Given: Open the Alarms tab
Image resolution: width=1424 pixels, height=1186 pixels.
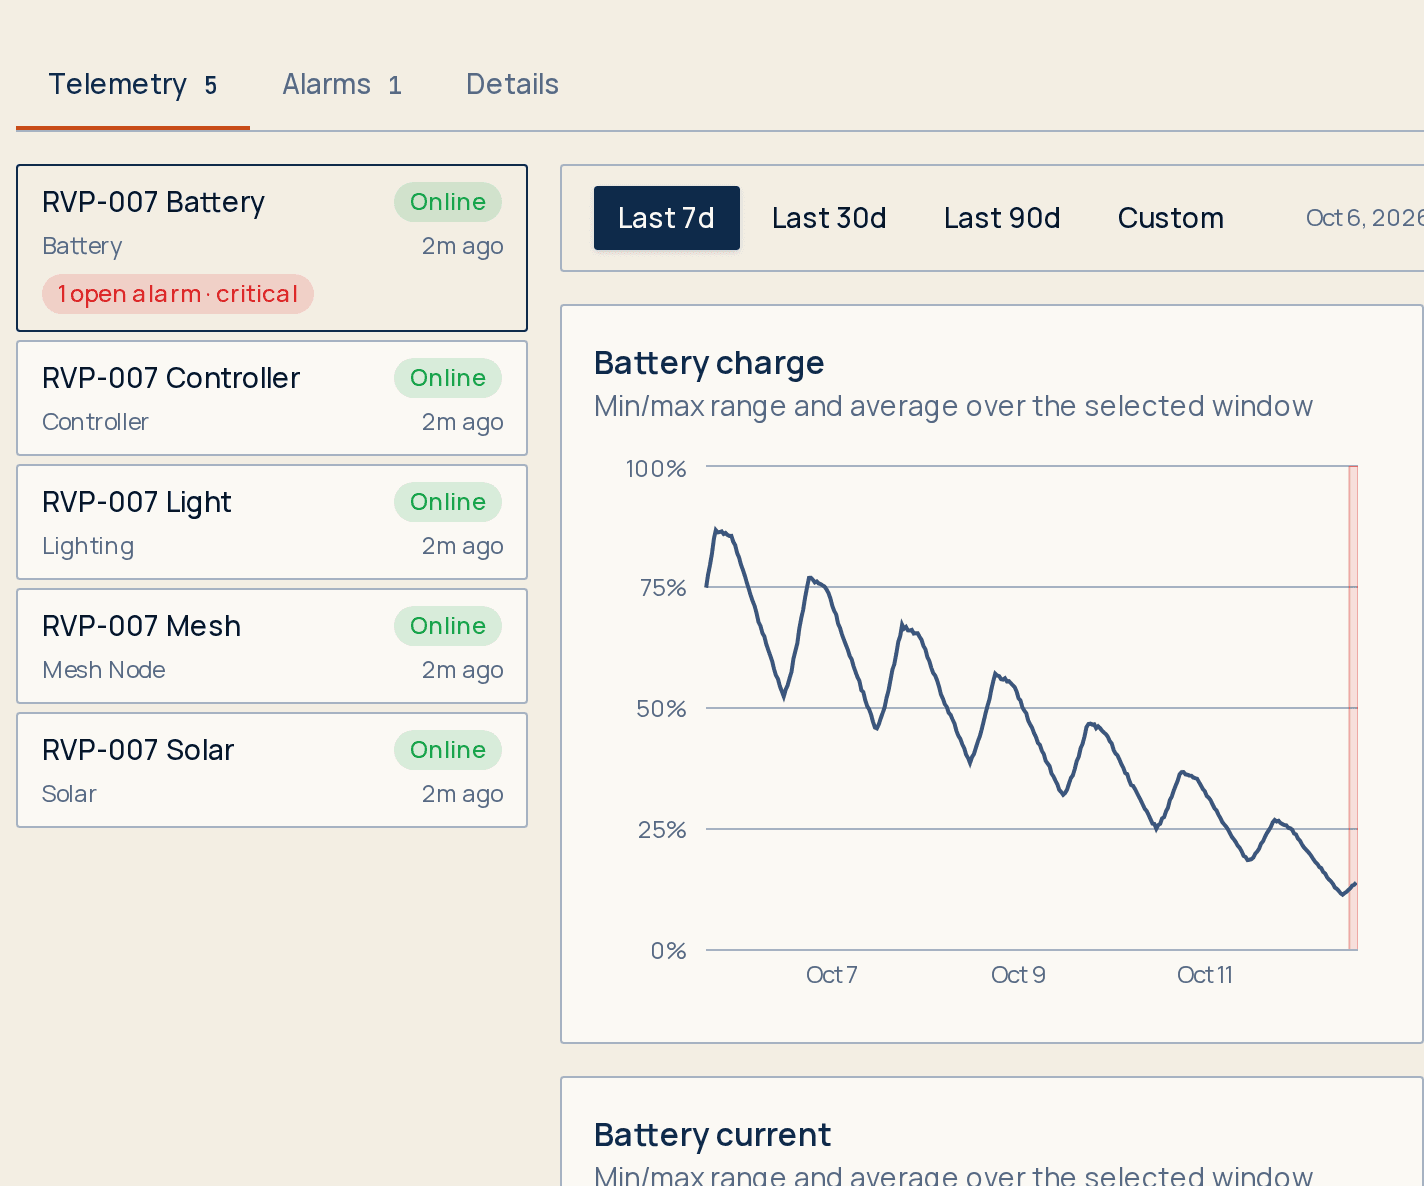Looking at the screenshot, I should point(342,85).
